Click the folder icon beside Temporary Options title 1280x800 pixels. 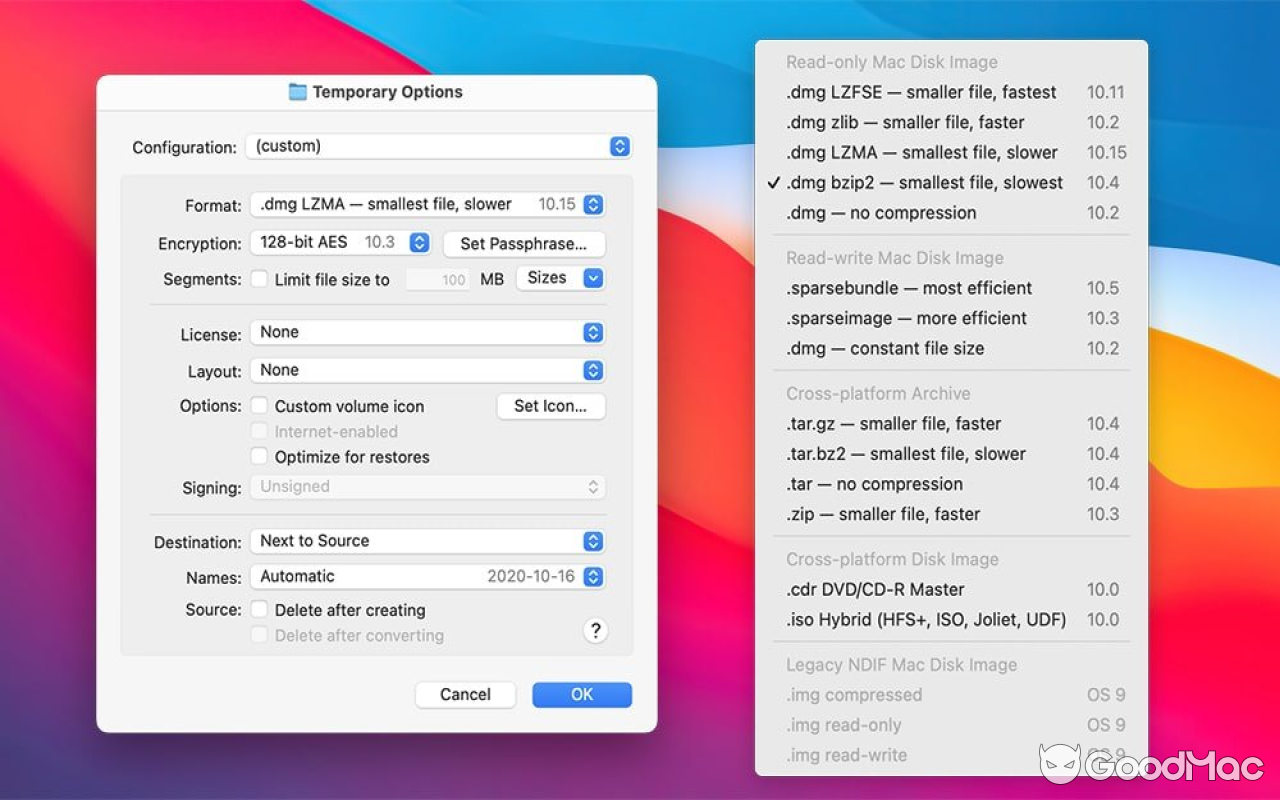click(299, 91)
